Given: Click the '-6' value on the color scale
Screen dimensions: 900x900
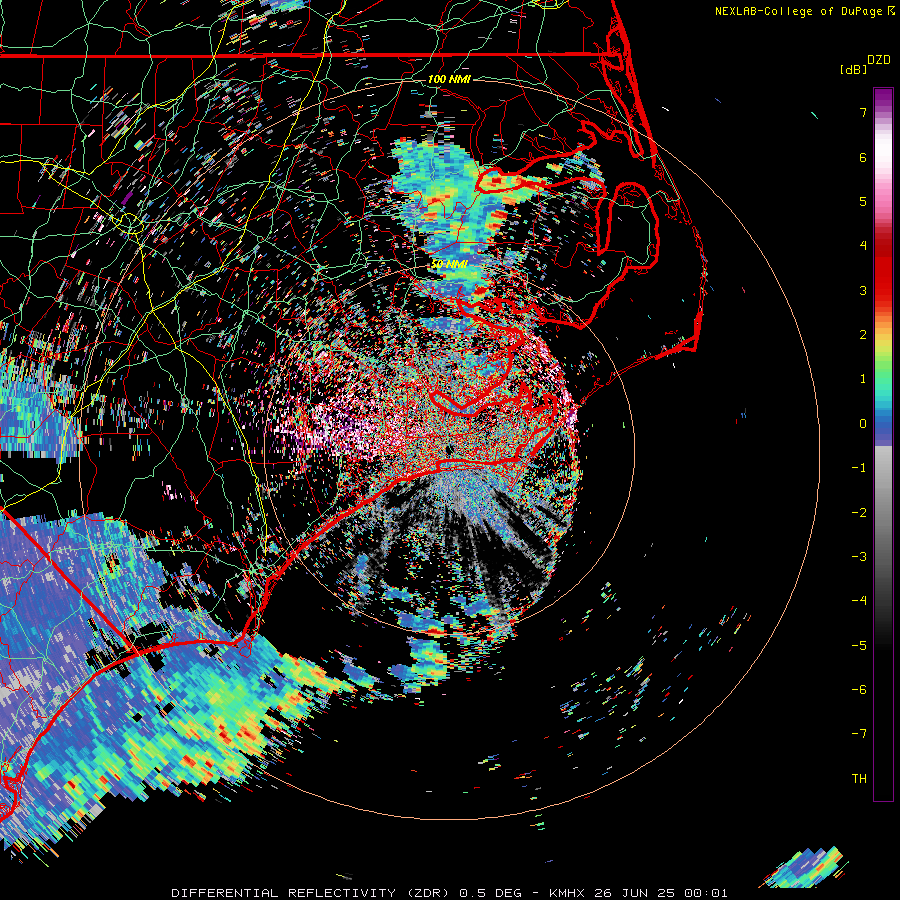Looking at the screenshot, I should (x=859, y=690).
